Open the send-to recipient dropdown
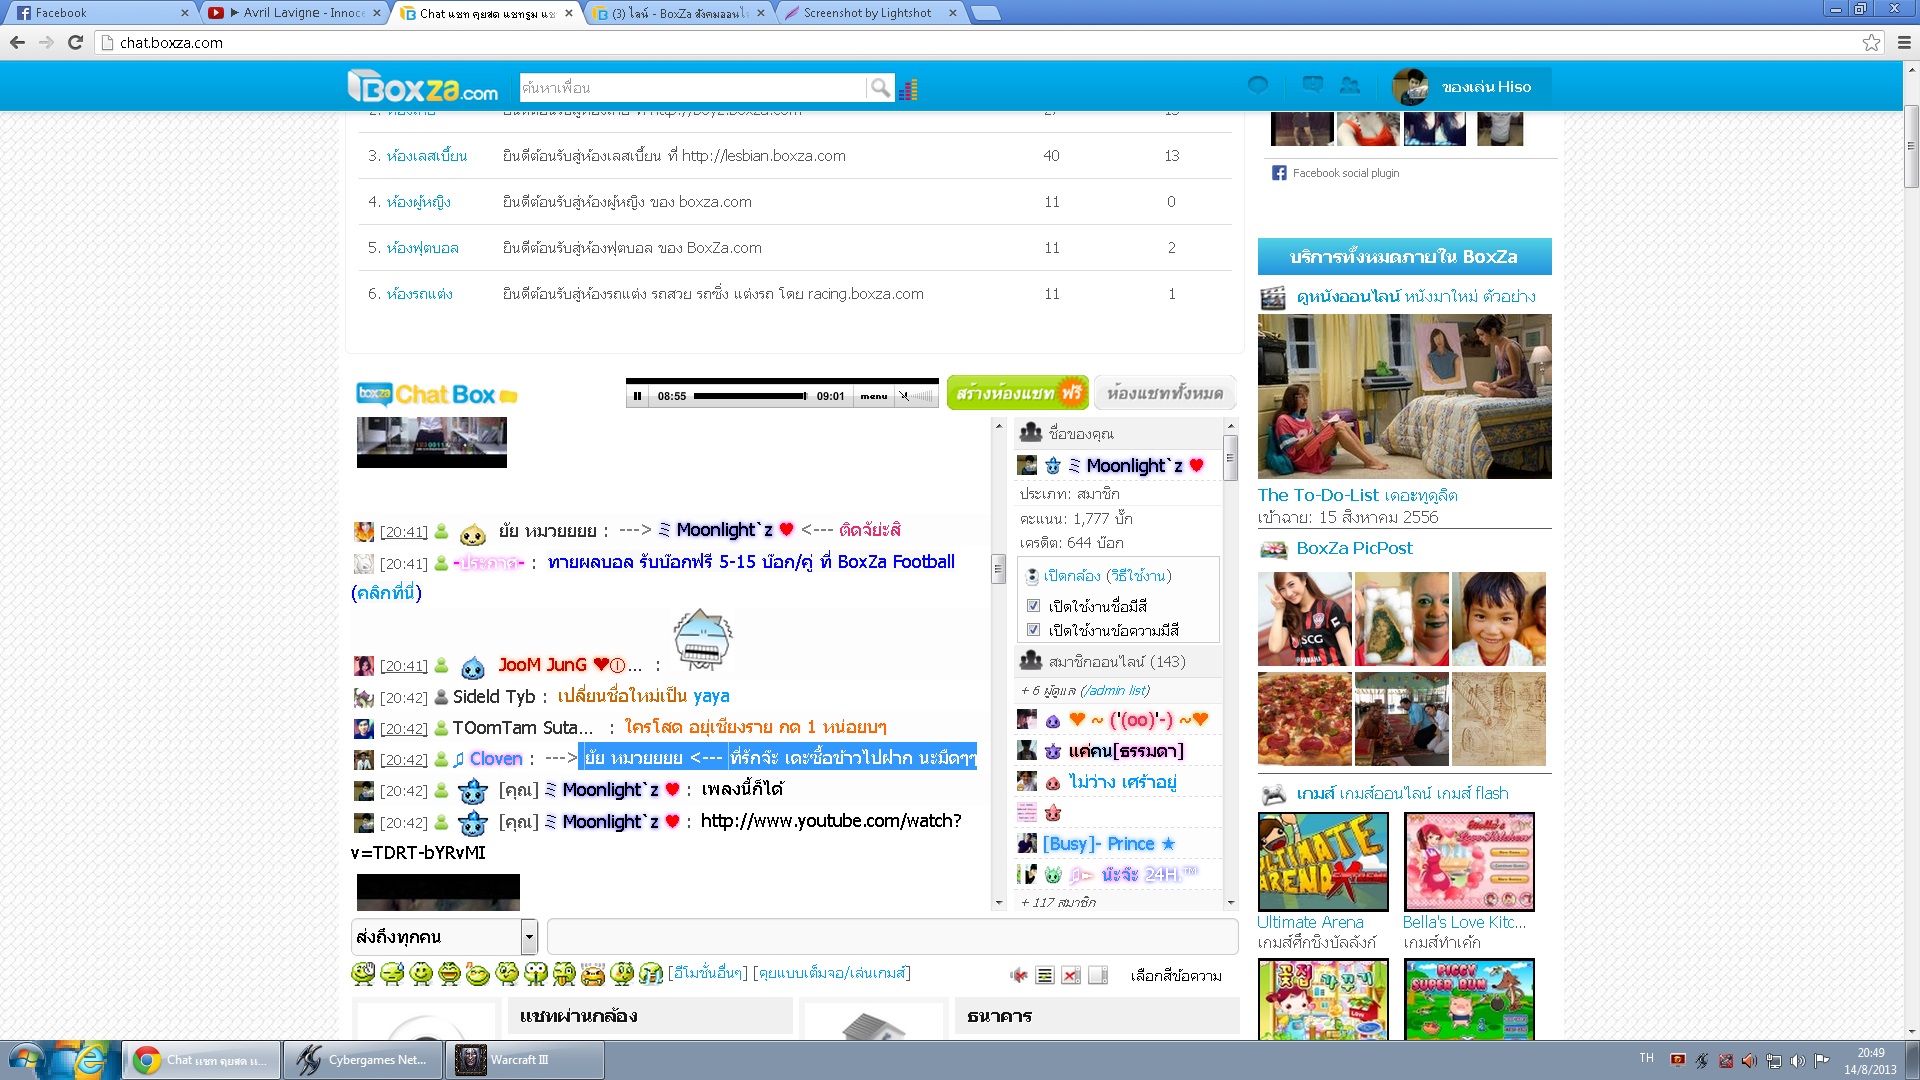Image resolution: width=1920 pixels, height=1080 pixels. coord(529,937)
